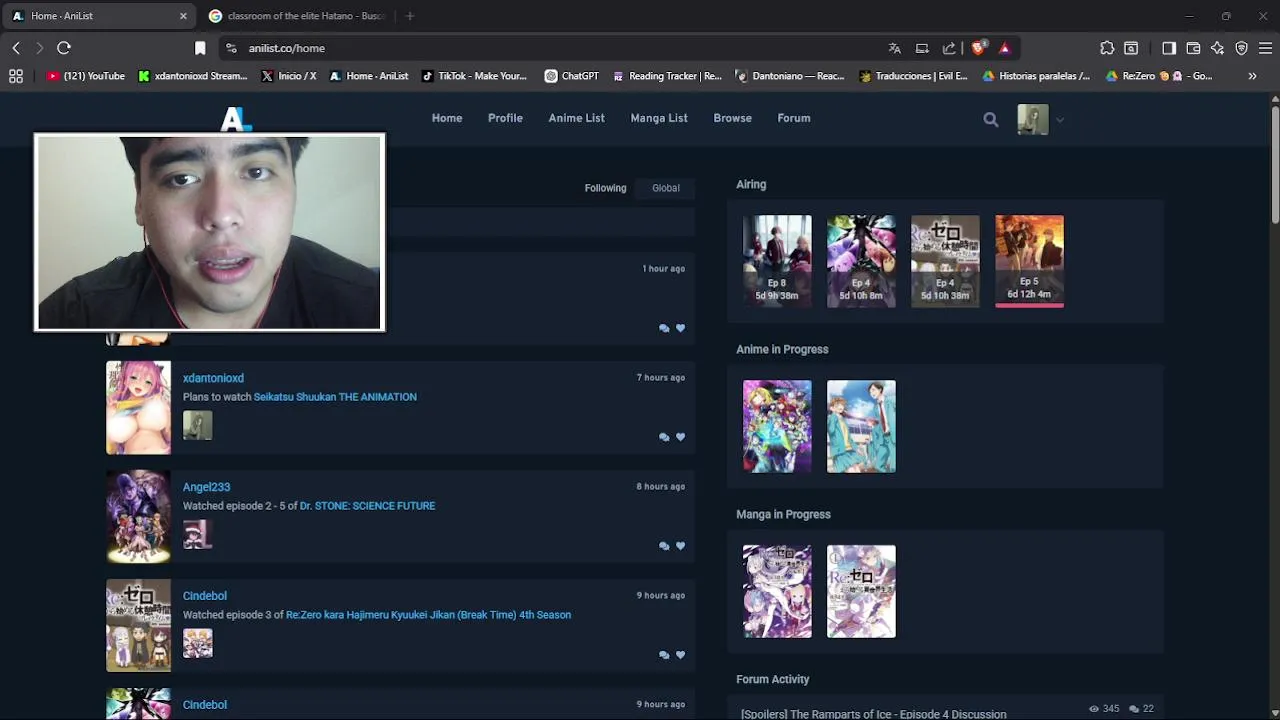Reply to xdantonioxd's Seikatsu Shuukan activity
Viewport: 1280px width, 720px height.
[x=664, y=437]
